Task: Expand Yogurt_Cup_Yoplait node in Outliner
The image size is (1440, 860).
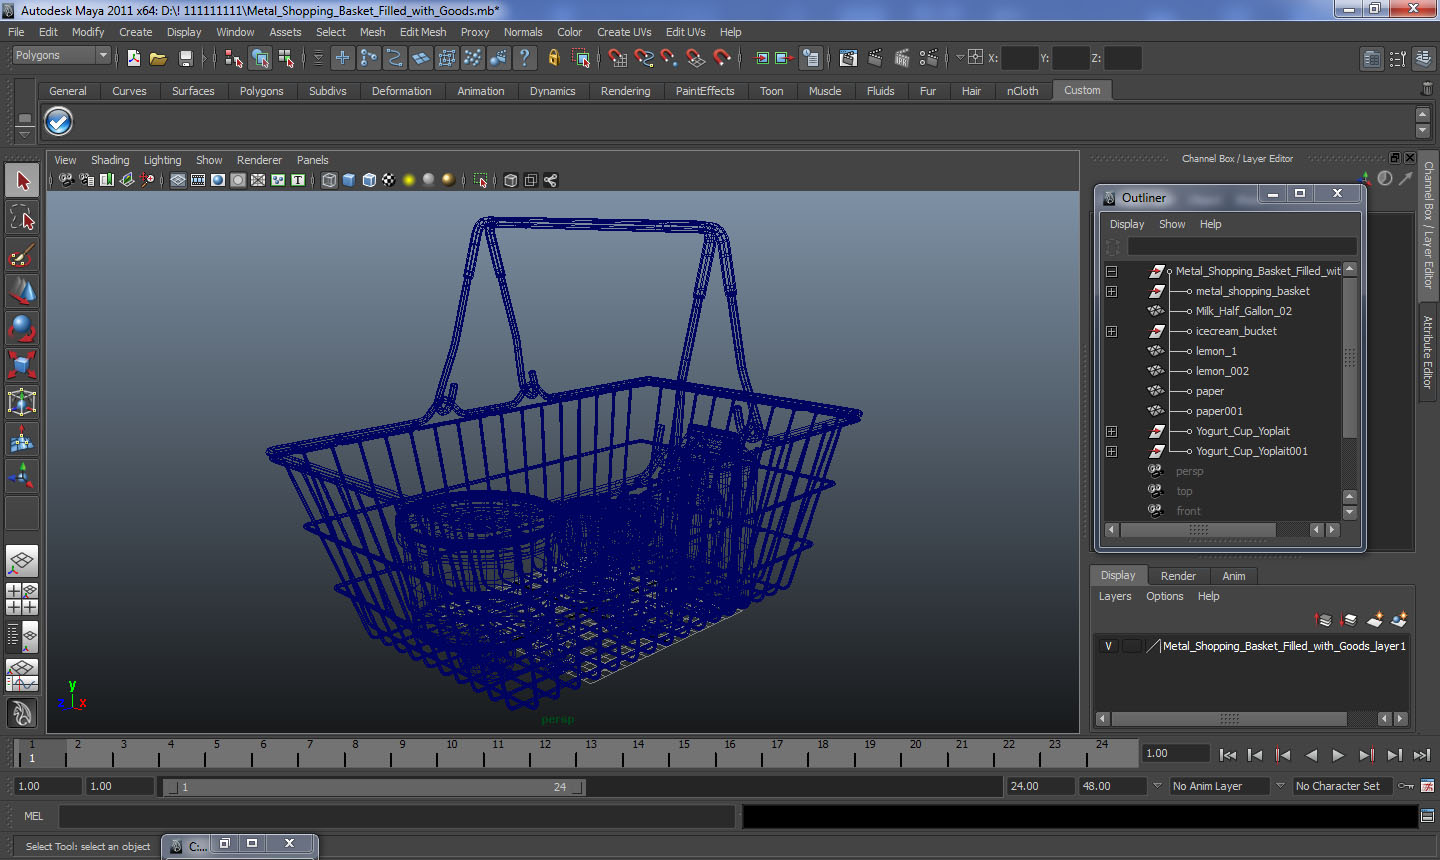Action: tap(1111, 431)
